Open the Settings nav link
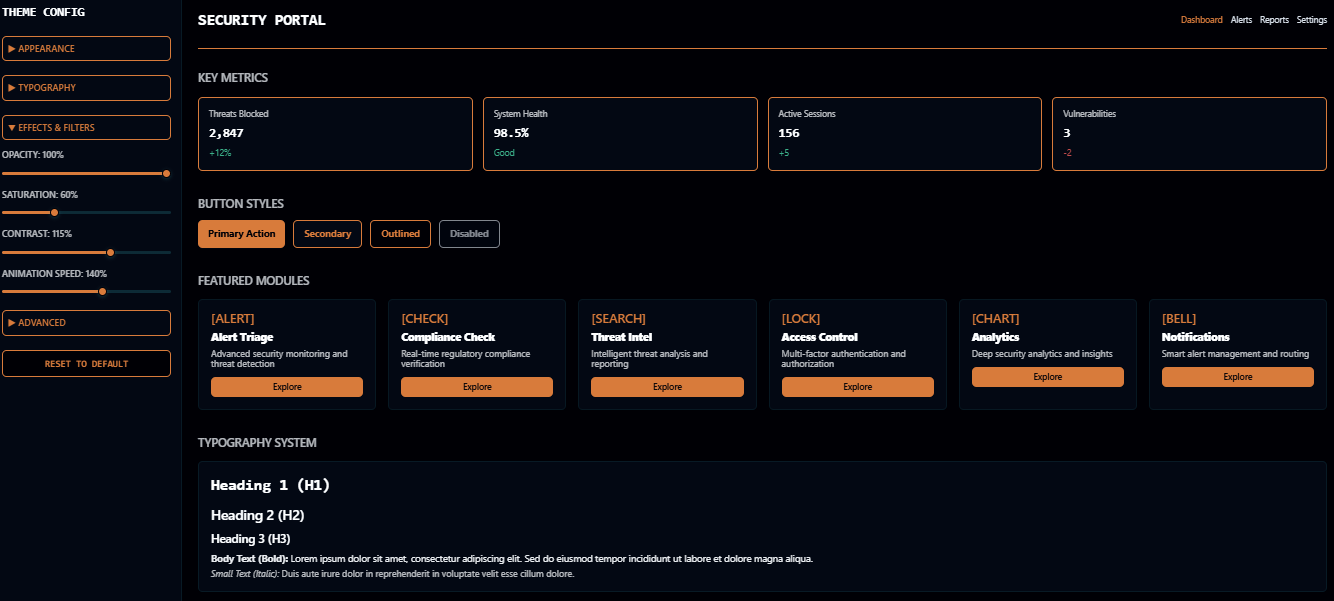 point(1311,20)
